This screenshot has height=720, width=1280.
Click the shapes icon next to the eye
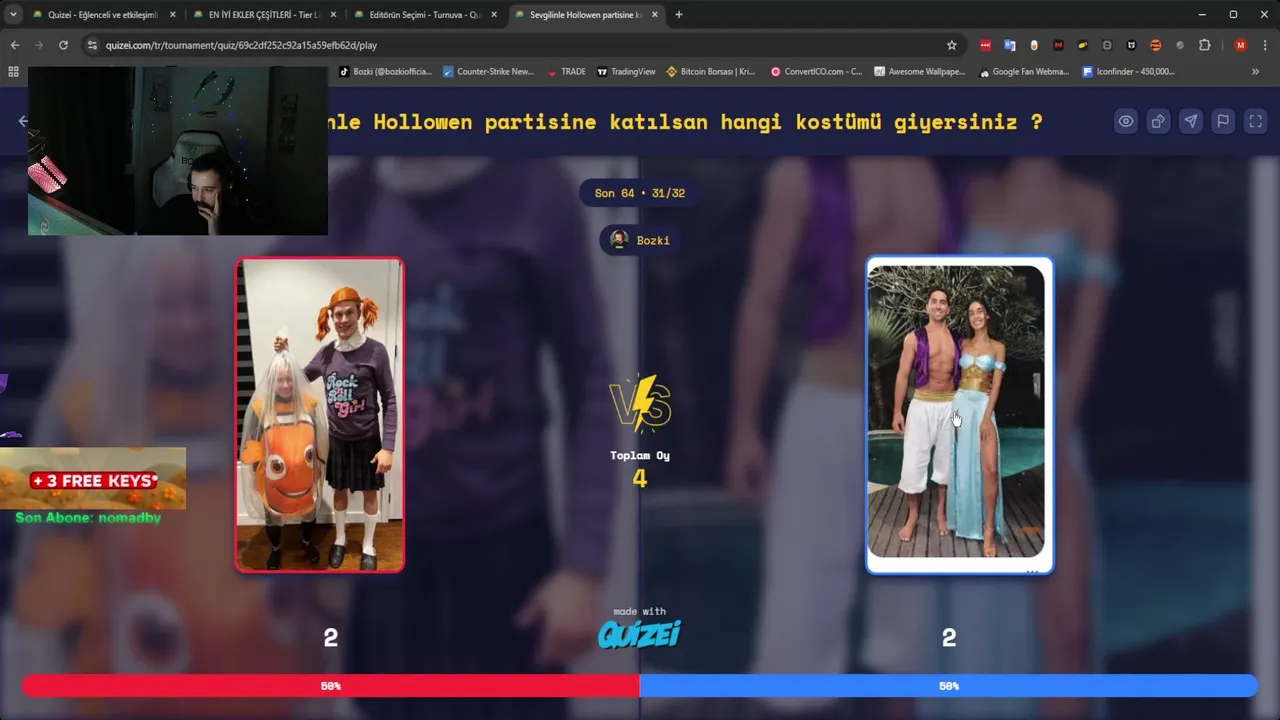(1158, 121)
